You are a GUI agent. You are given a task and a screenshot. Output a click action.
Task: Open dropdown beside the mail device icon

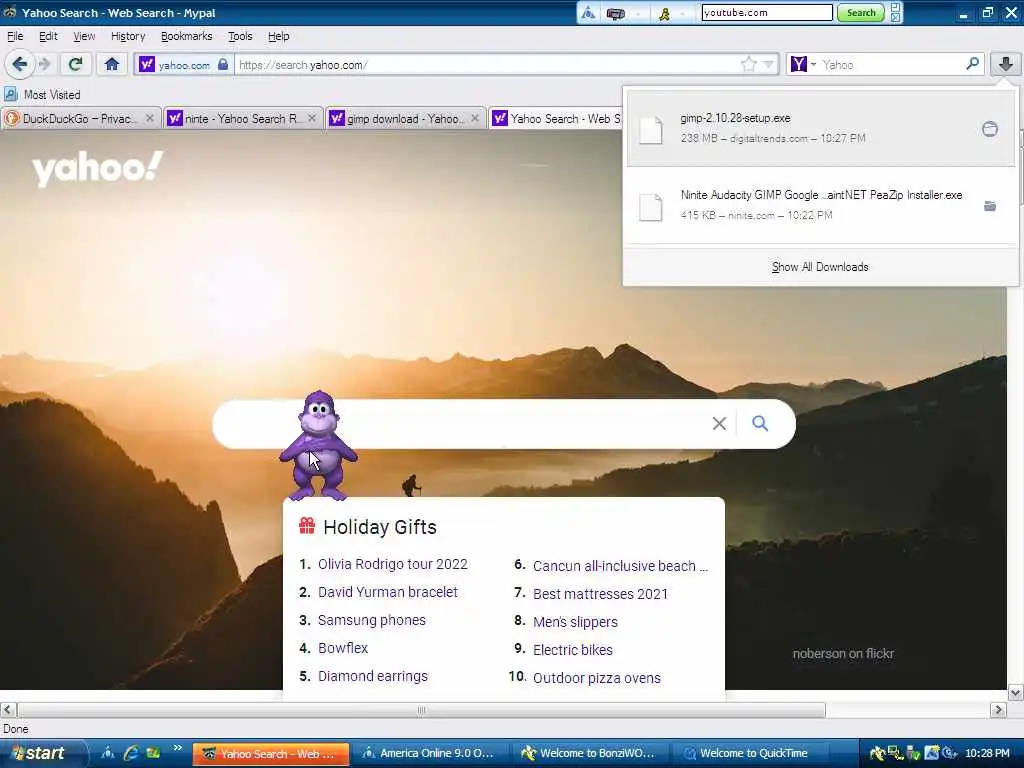pos(637,13)
